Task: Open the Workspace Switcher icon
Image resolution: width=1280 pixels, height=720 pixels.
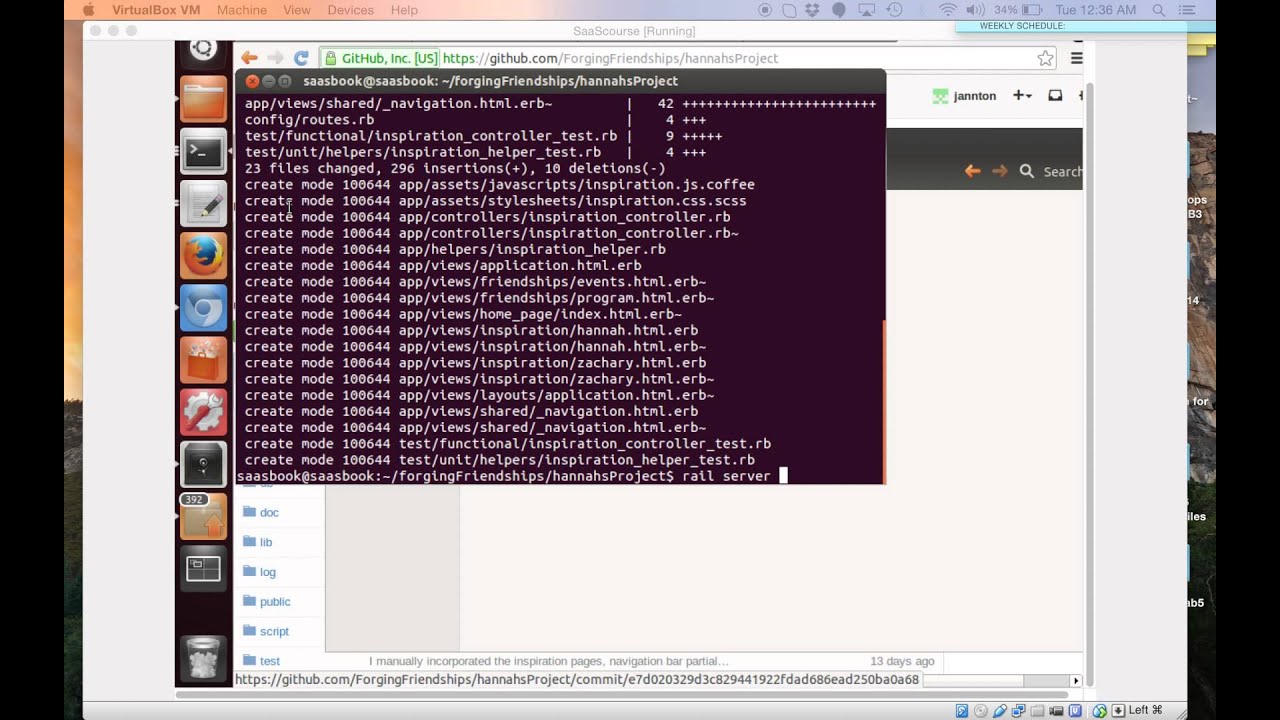Action: tap(203, 569)
